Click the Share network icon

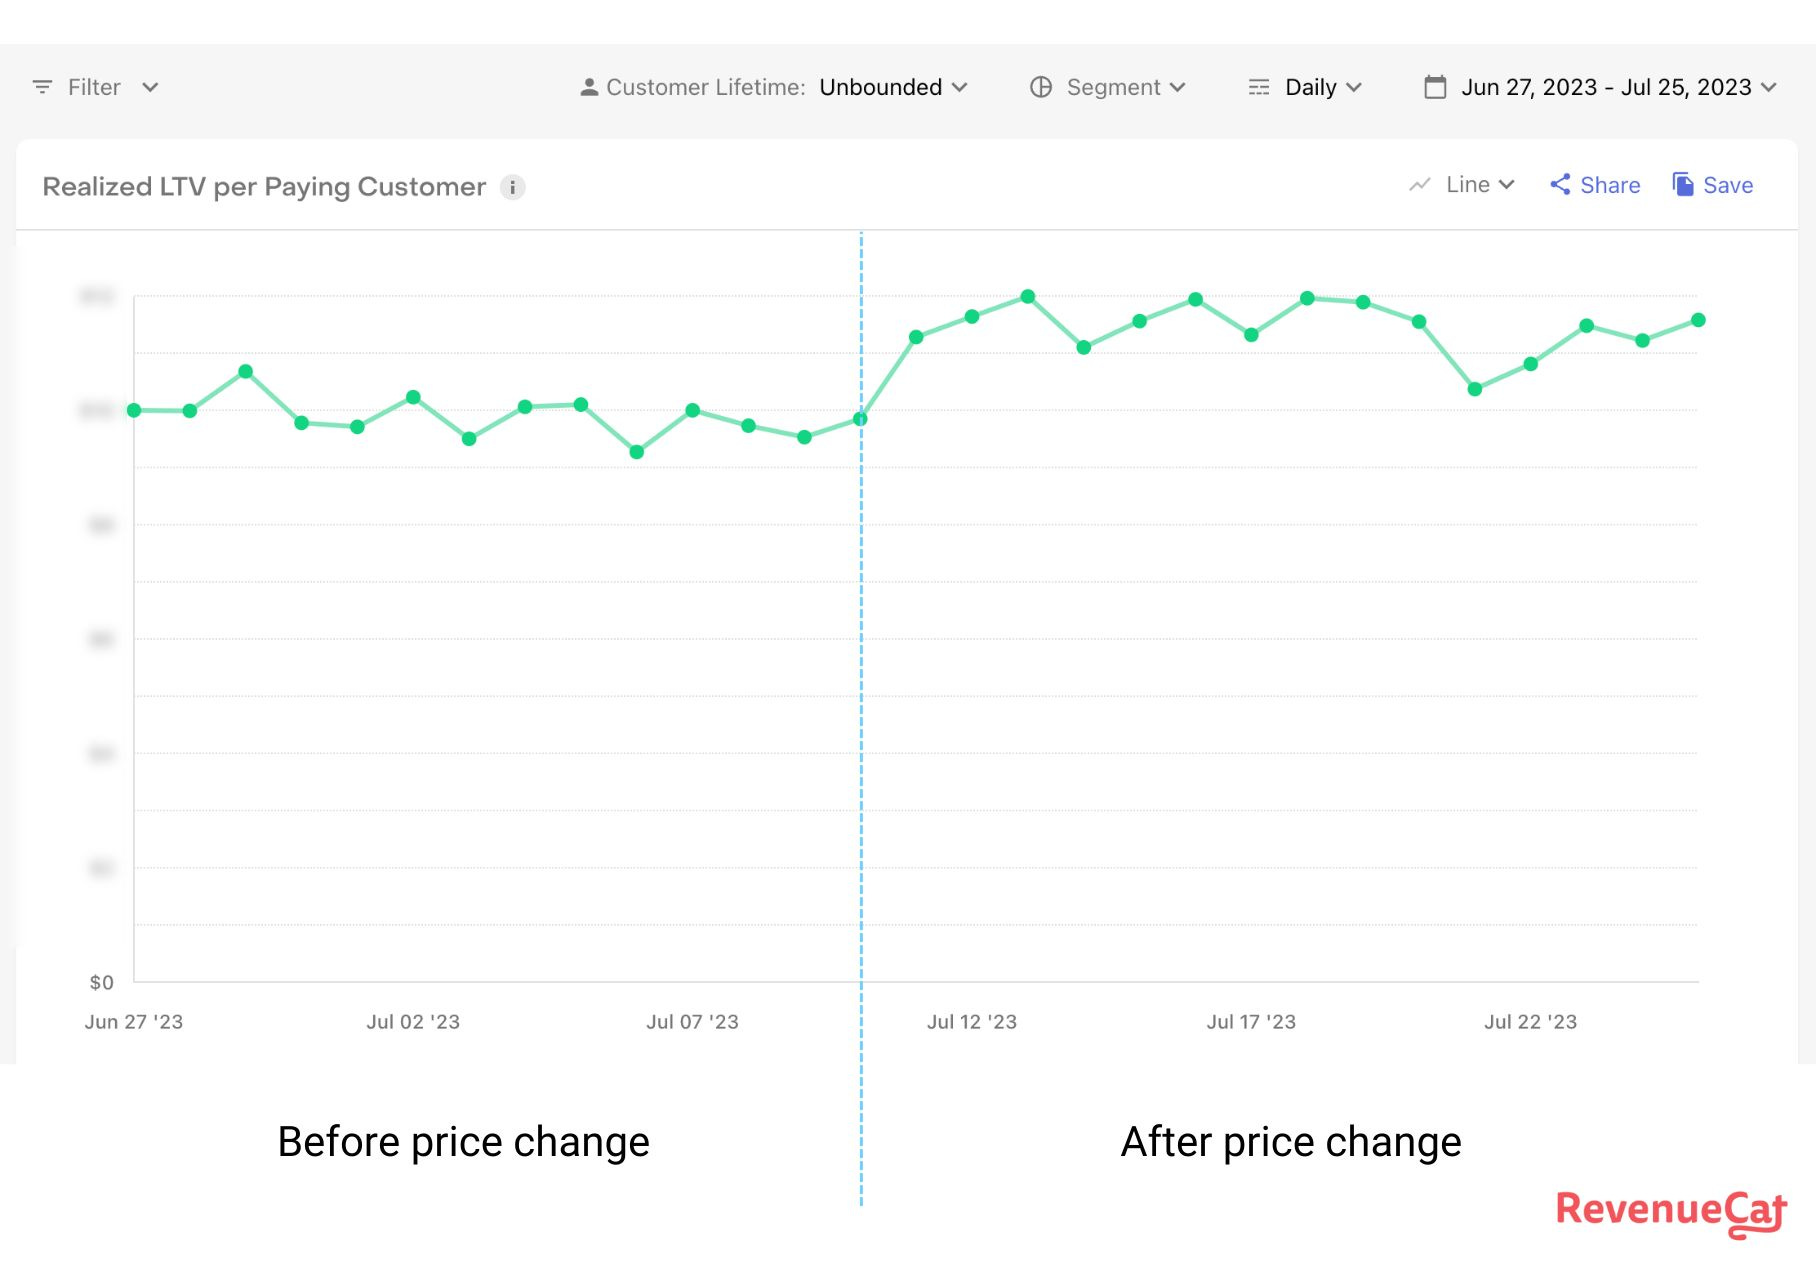point(1560,184)
